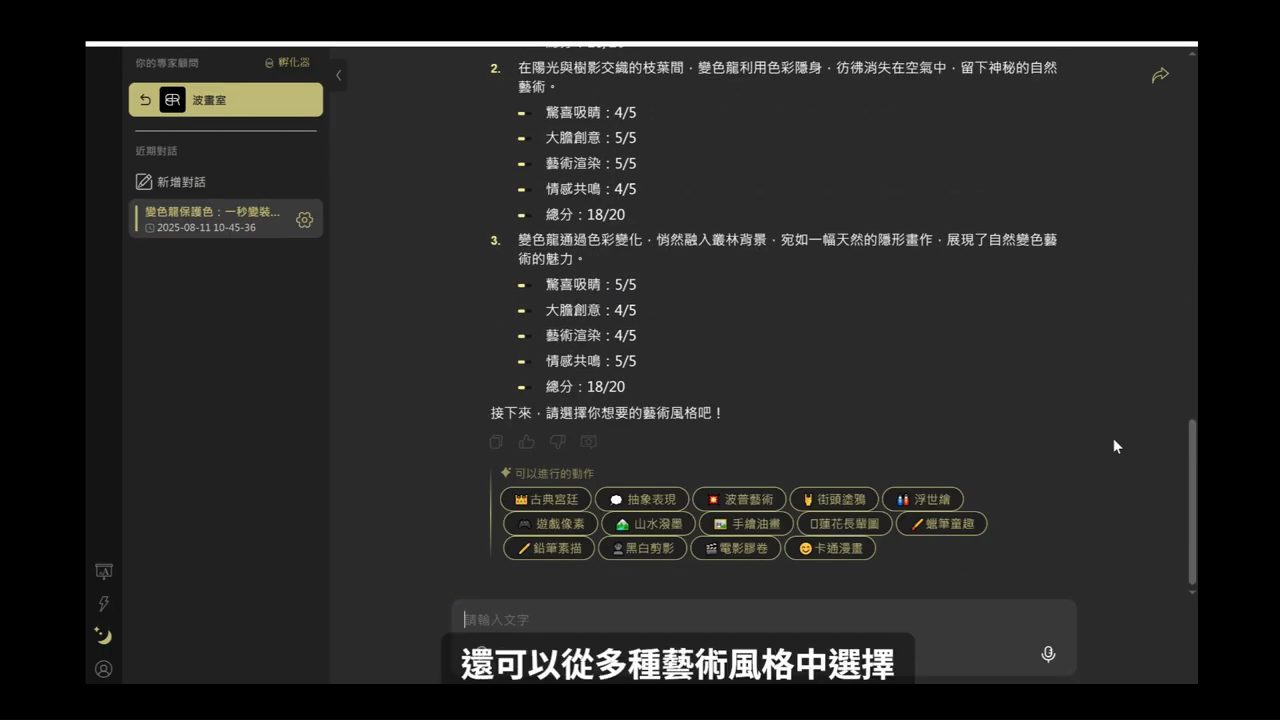Screen dimensions: 1280x720
Task: Click the 近期對話 section label
Action: click(x=156, y=151)
